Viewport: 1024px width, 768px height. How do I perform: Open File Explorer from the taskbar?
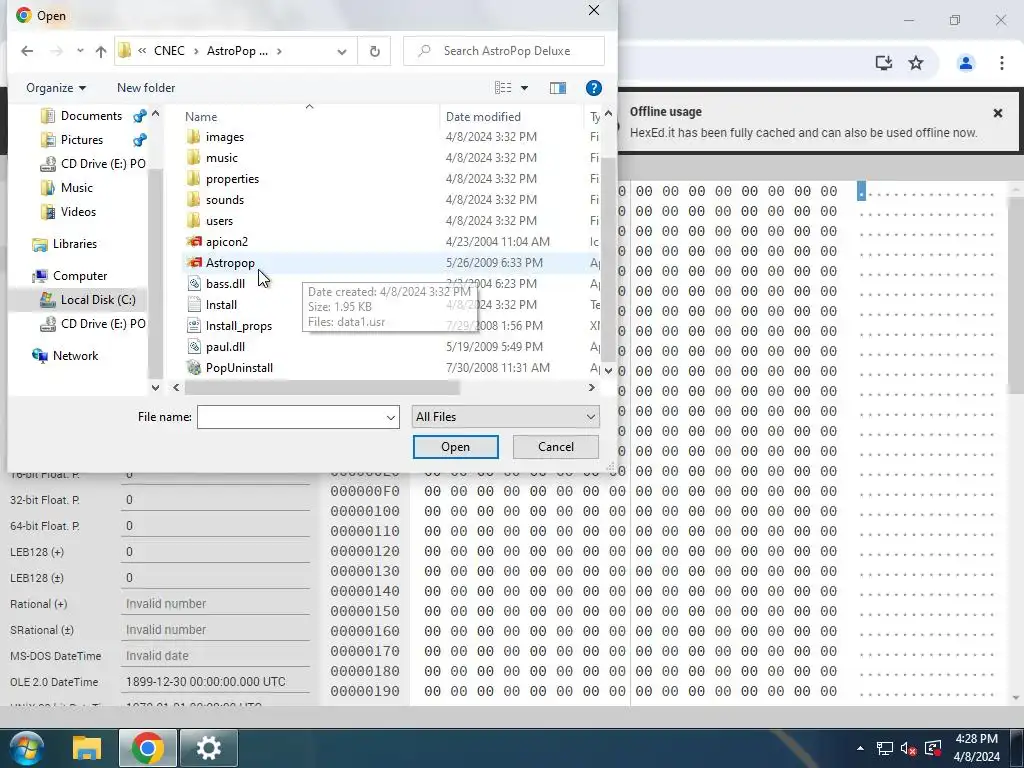(87, 748)
